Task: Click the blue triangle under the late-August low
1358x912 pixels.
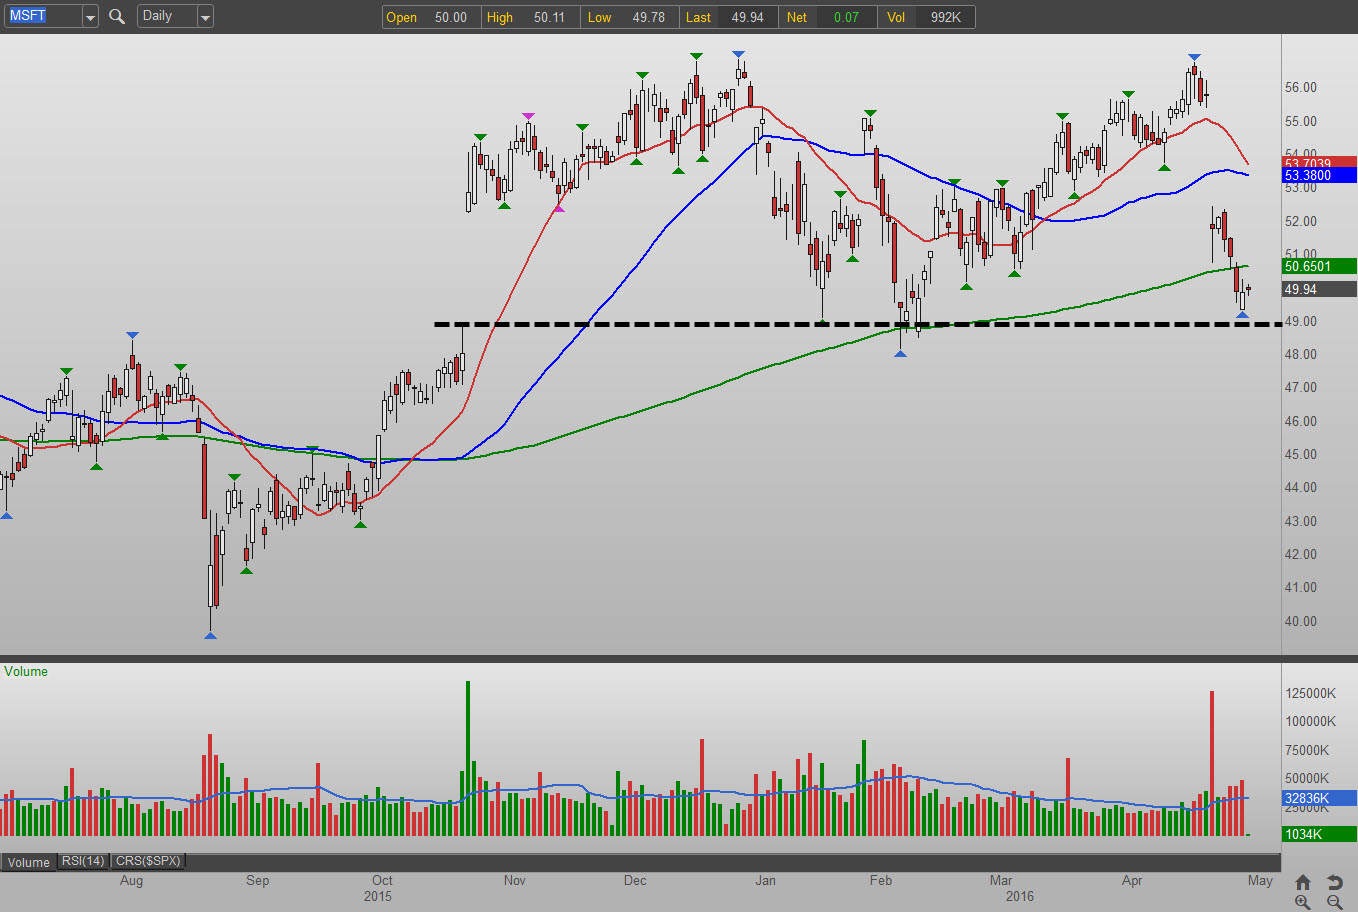Action: point(210,635)
